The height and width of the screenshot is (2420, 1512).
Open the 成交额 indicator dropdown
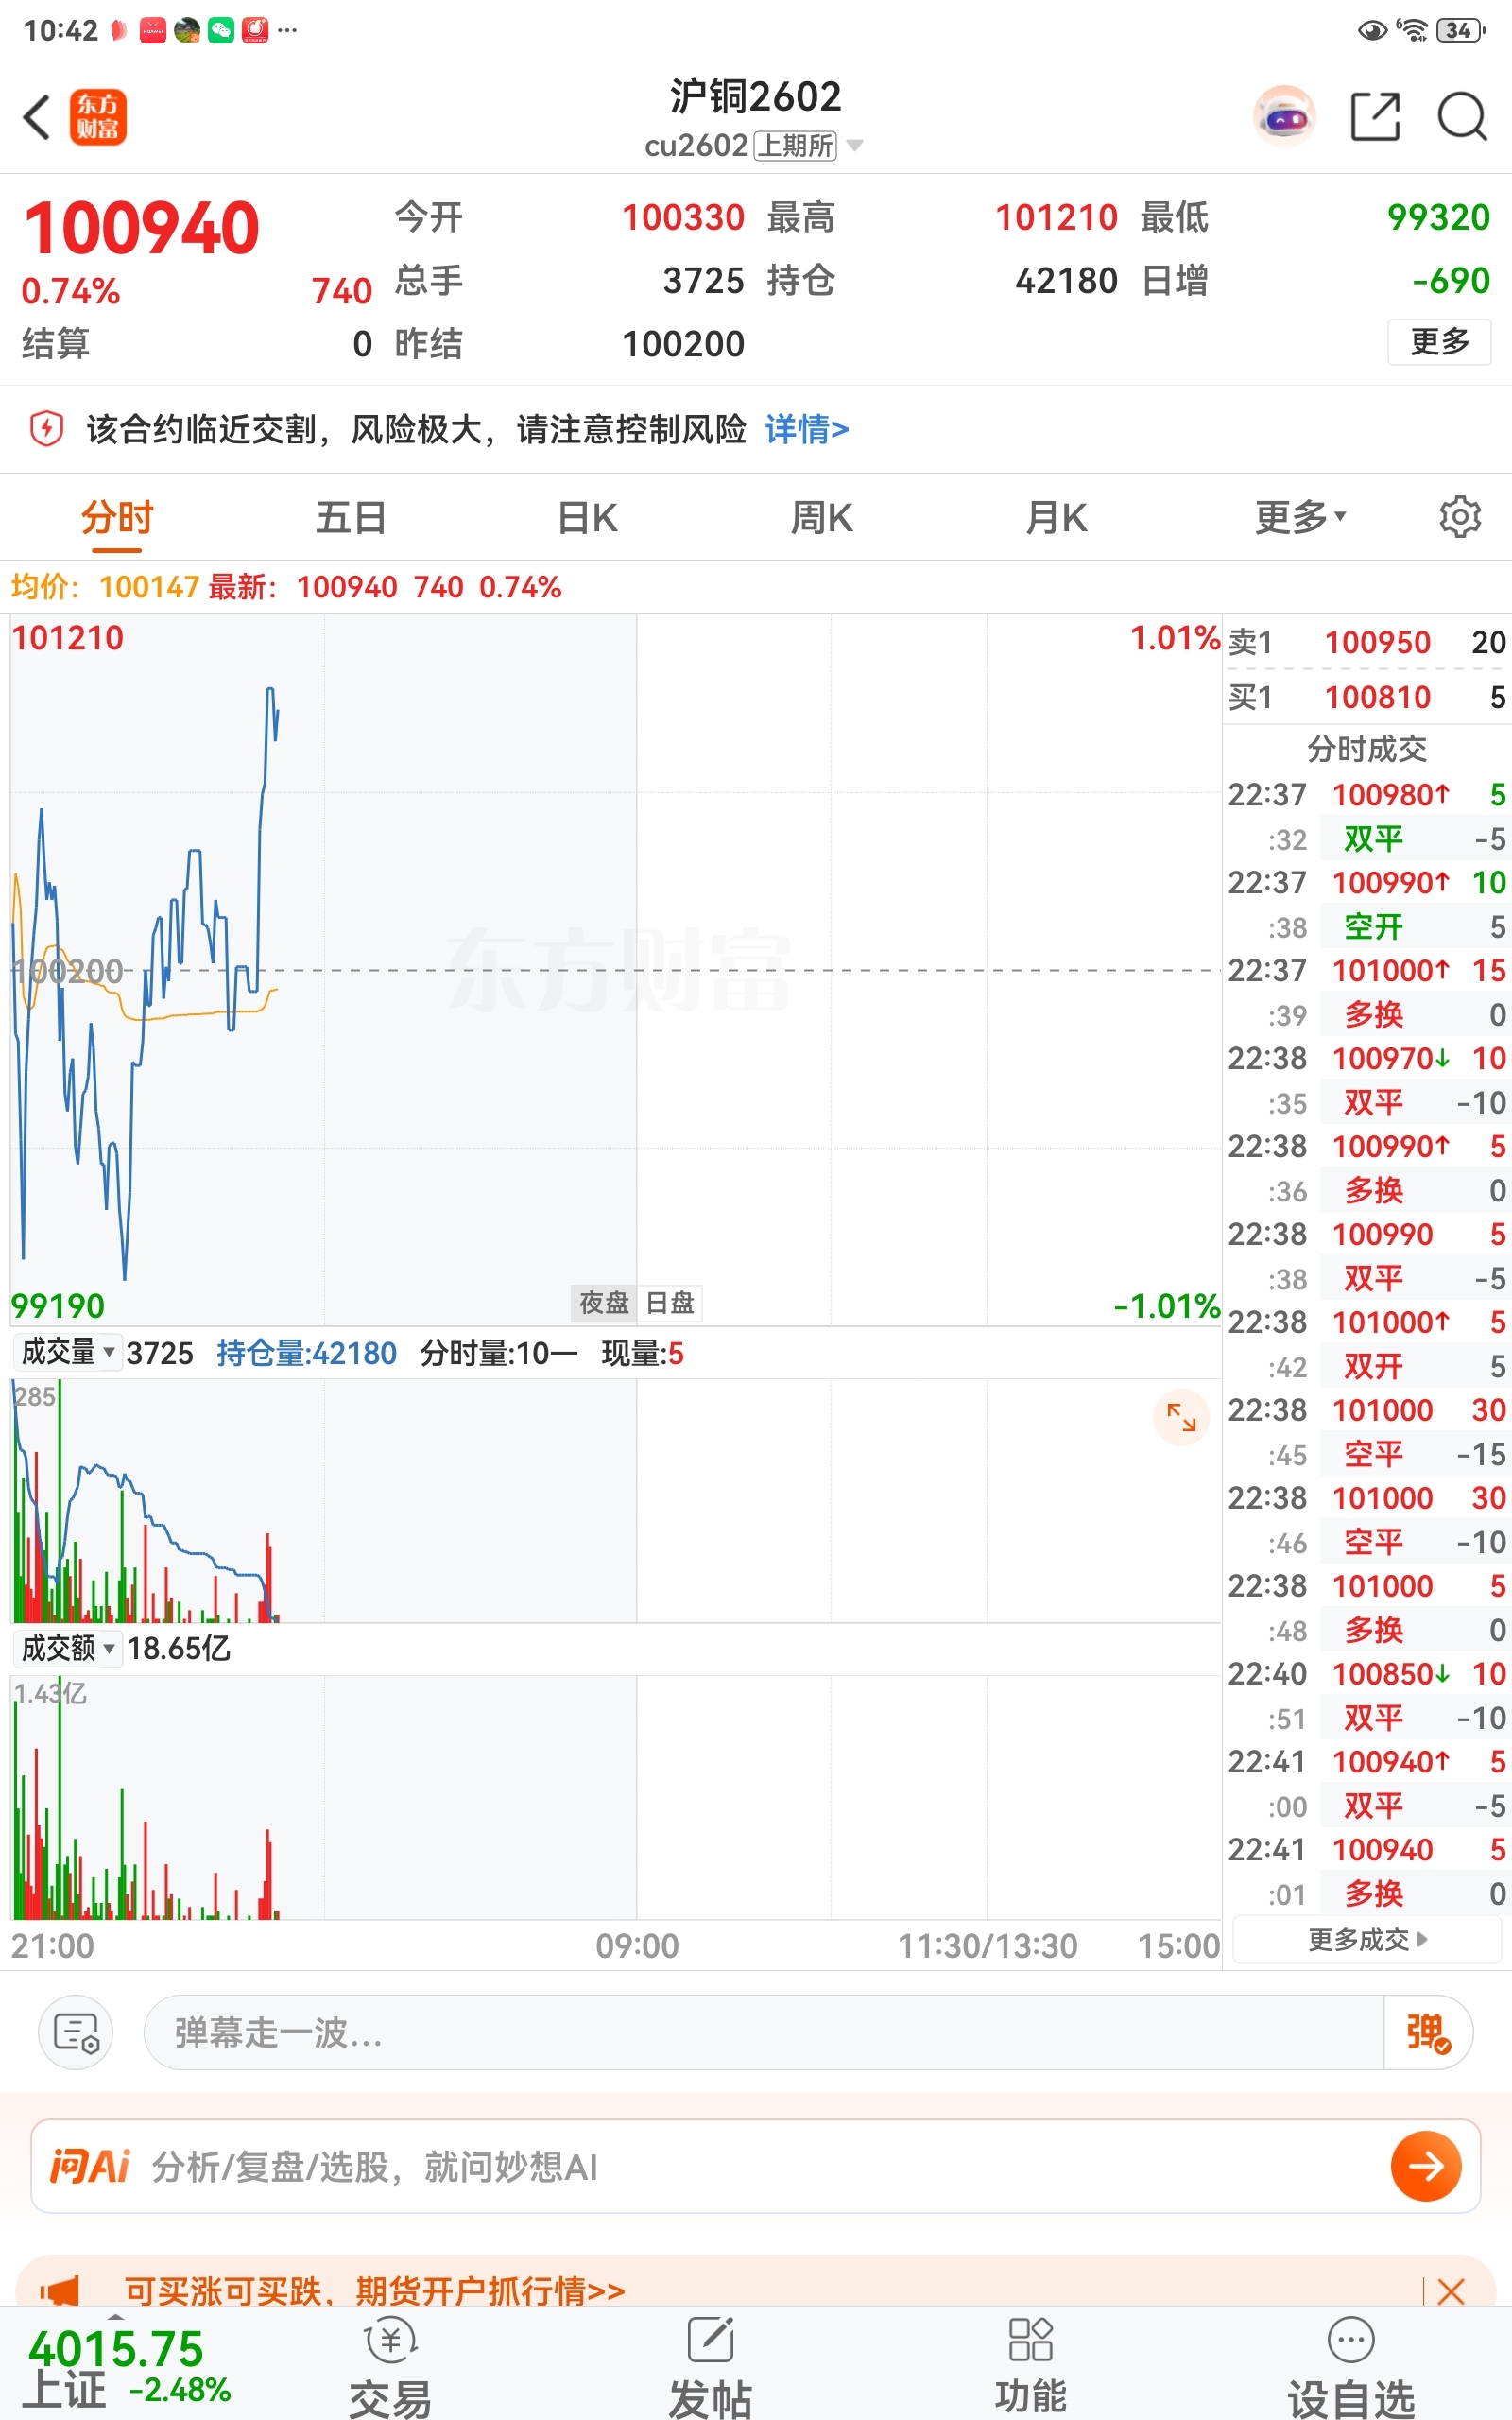[x=68, y=1647]
